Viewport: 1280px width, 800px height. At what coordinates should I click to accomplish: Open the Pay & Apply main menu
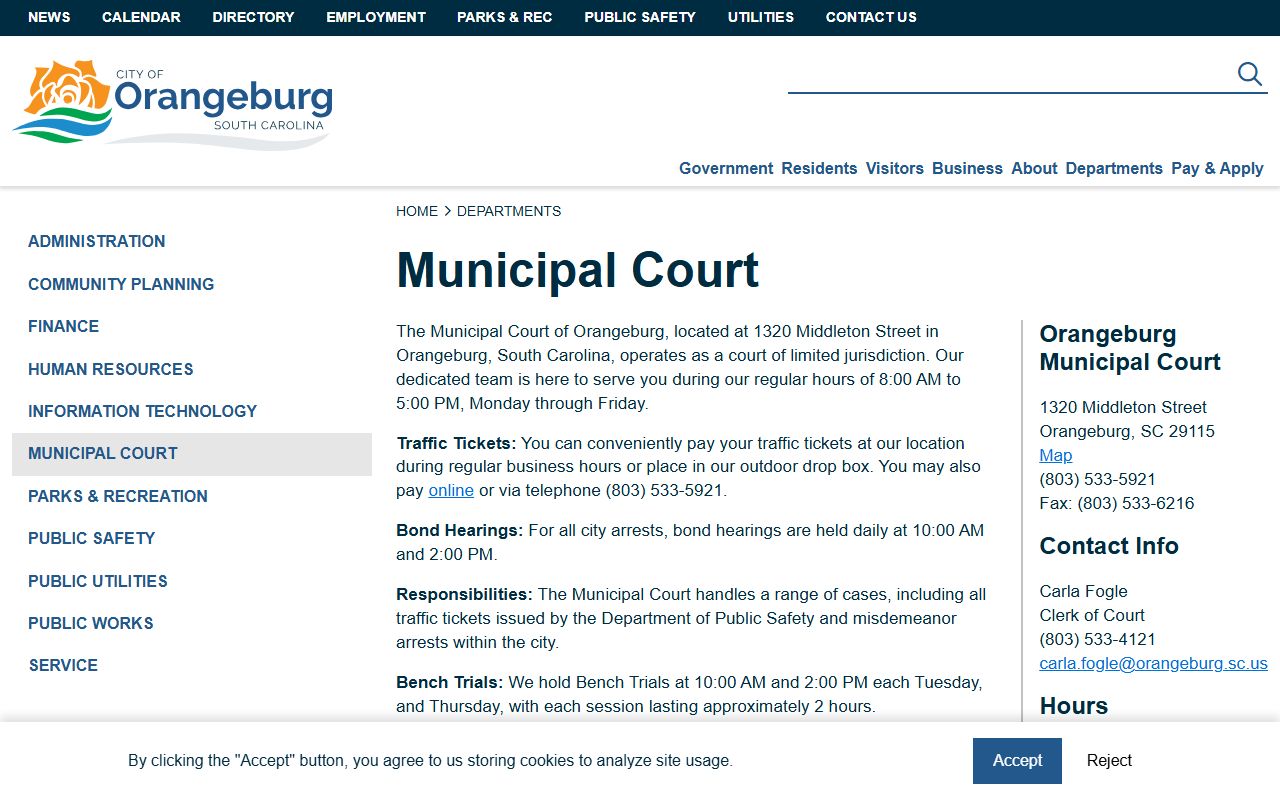coord(1217,168)
